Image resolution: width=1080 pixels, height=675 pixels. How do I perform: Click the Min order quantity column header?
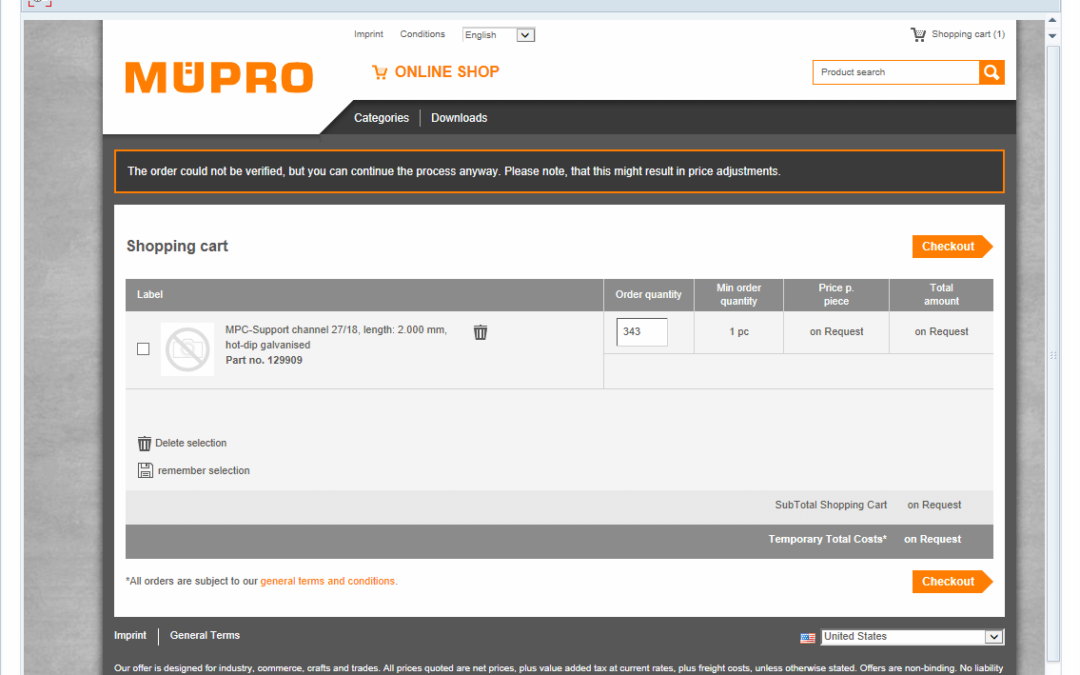738,295
